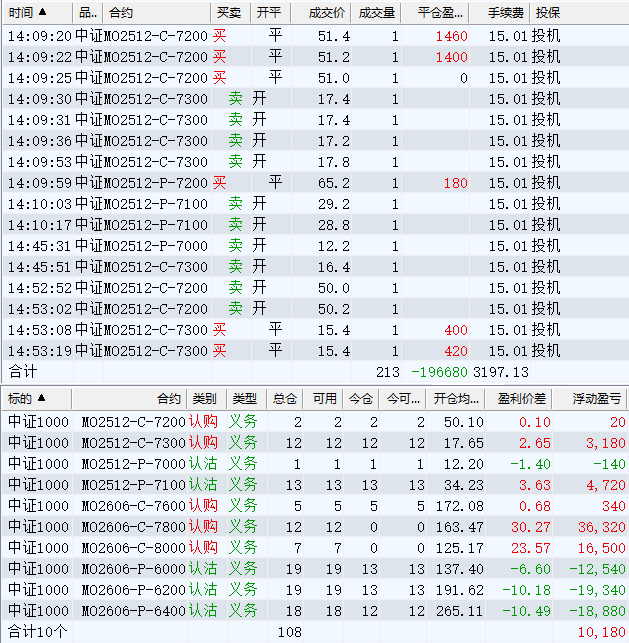Select the MO2606-P-6400 position row

315,611
